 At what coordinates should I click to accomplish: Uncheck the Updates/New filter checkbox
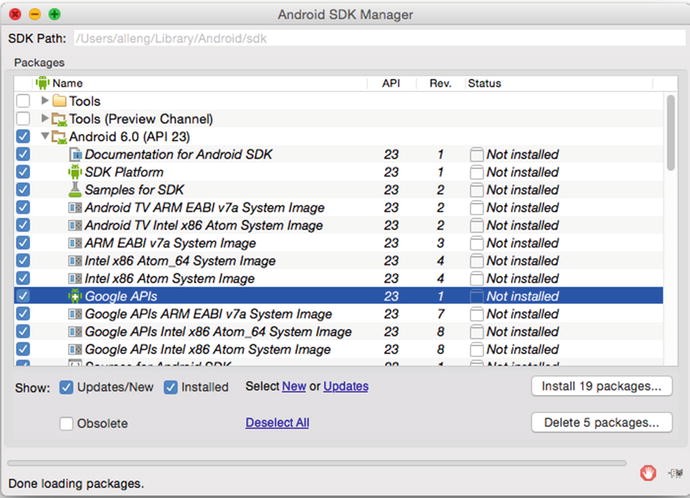tap(66, 387)
